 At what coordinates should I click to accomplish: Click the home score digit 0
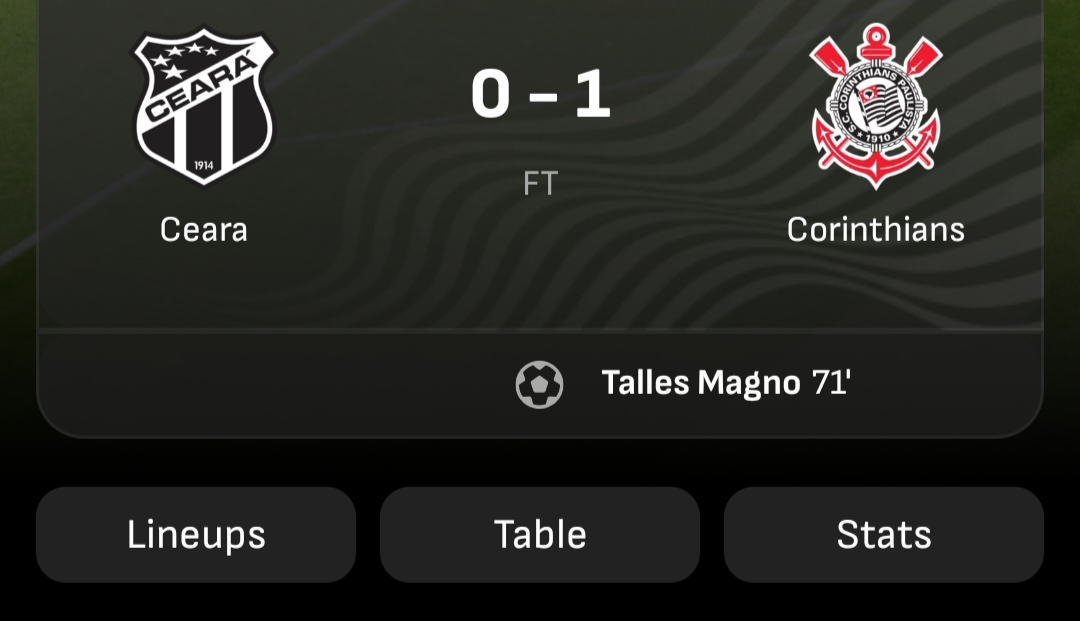(x=491, y=95)
